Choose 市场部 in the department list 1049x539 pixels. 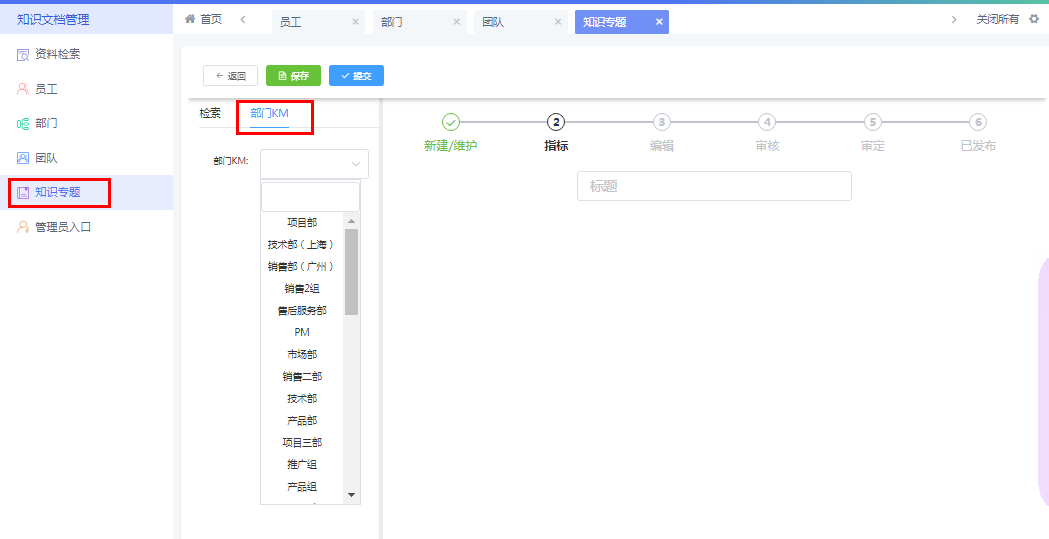(302, 355)
